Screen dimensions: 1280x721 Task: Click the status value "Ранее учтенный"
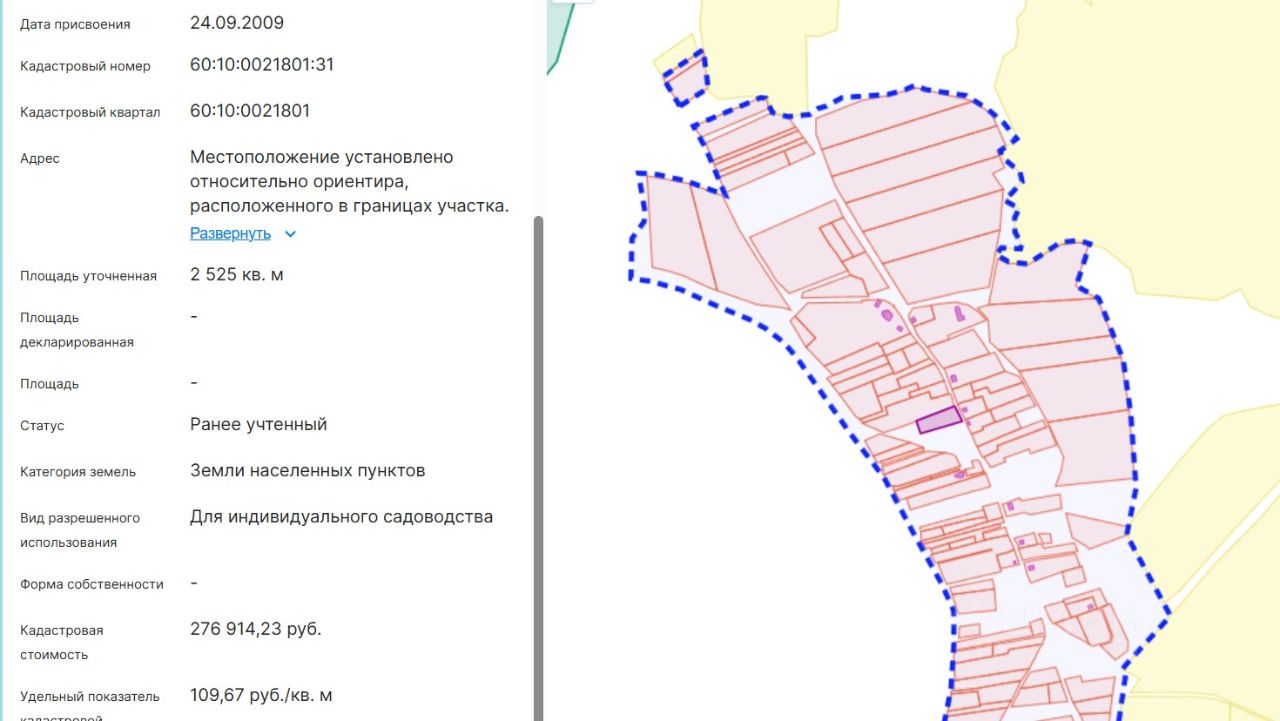tap(259, 424)
